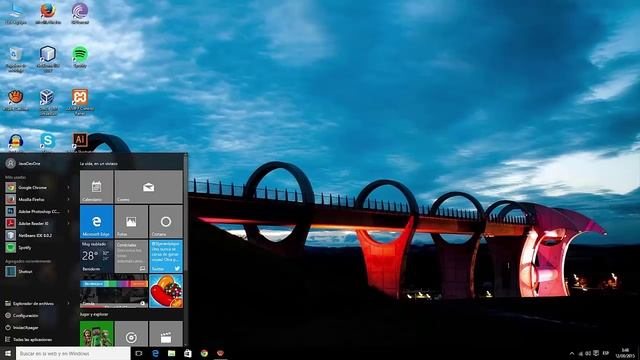
Task: Click the JavaDevOne user account
Action: [x=23, y=163]
